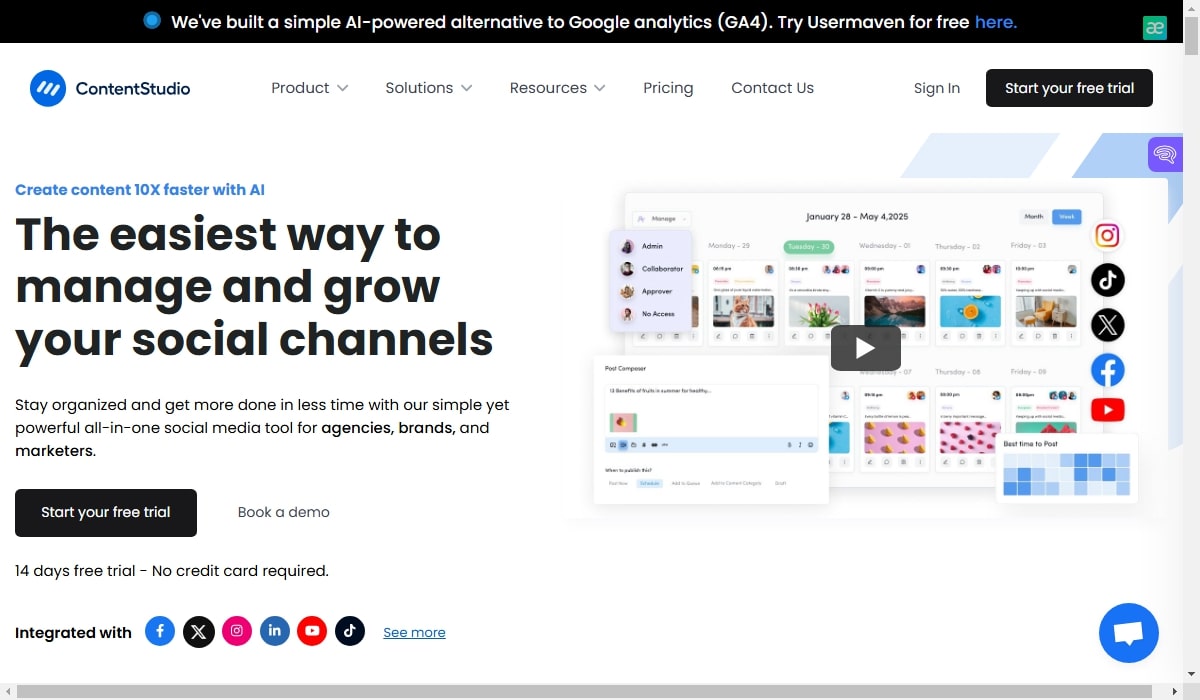
Task: Click the pink Instagram integration icon
Action: tap(237, 631)
